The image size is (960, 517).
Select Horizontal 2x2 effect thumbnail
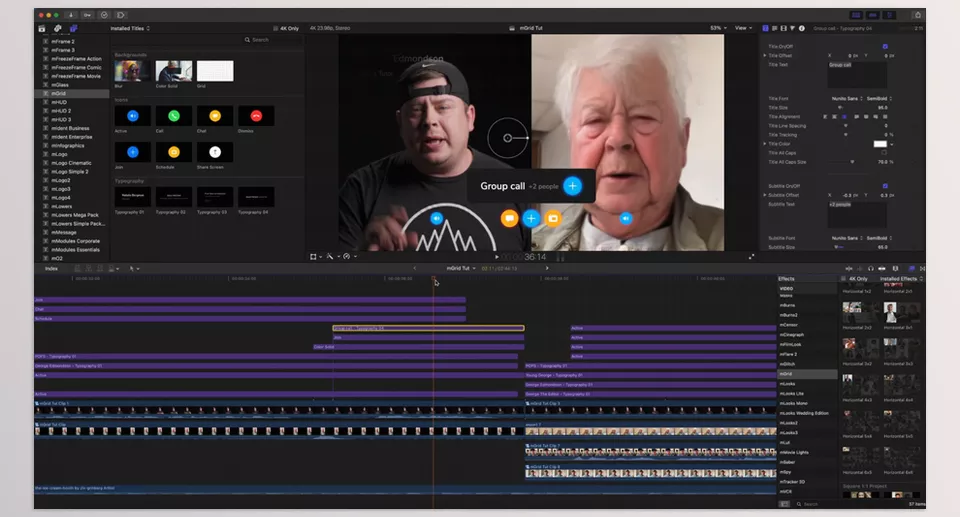860,312
